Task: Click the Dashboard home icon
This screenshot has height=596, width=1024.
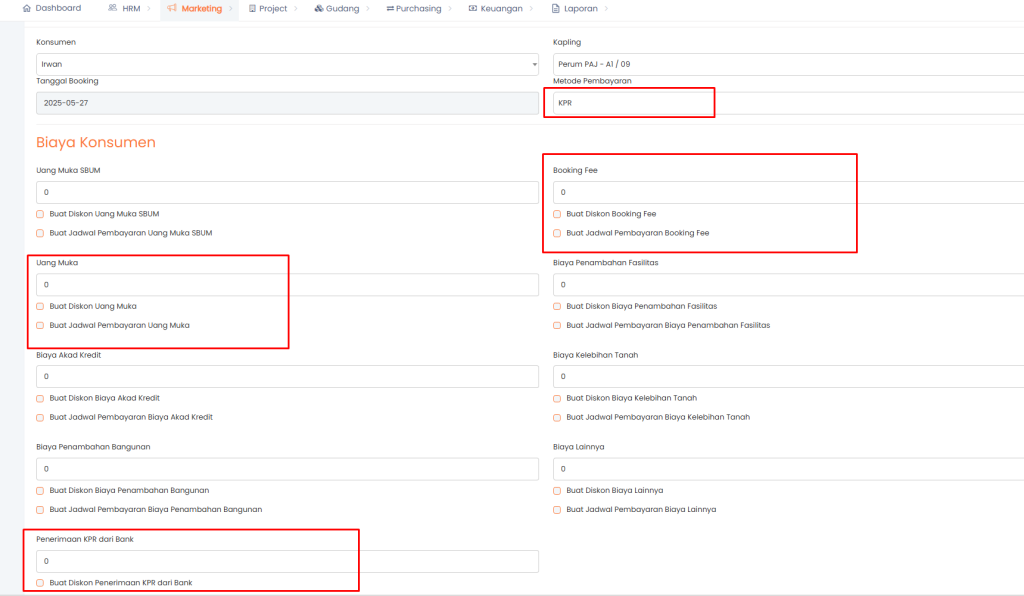Action: click(27, 8)
